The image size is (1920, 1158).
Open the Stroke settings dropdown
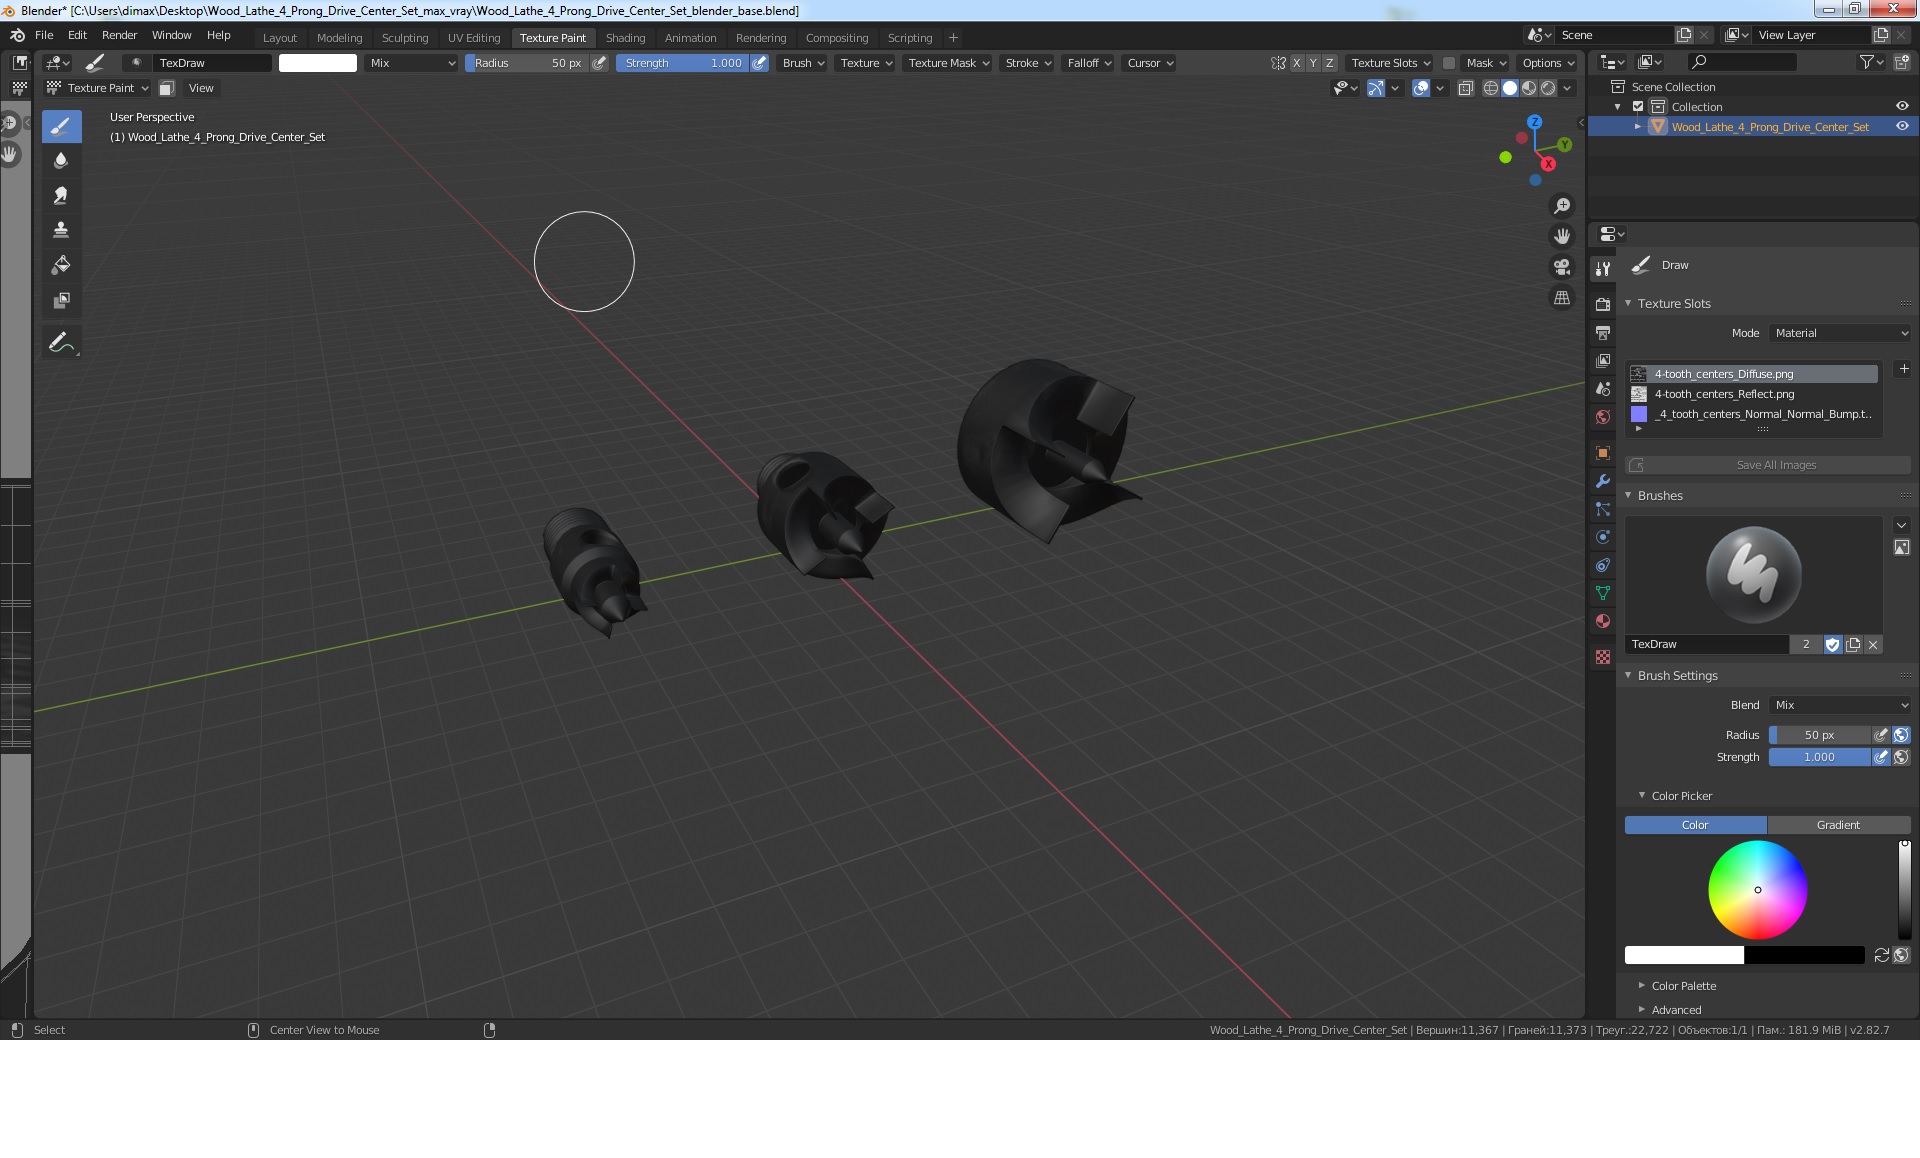tap(1028, 63)
